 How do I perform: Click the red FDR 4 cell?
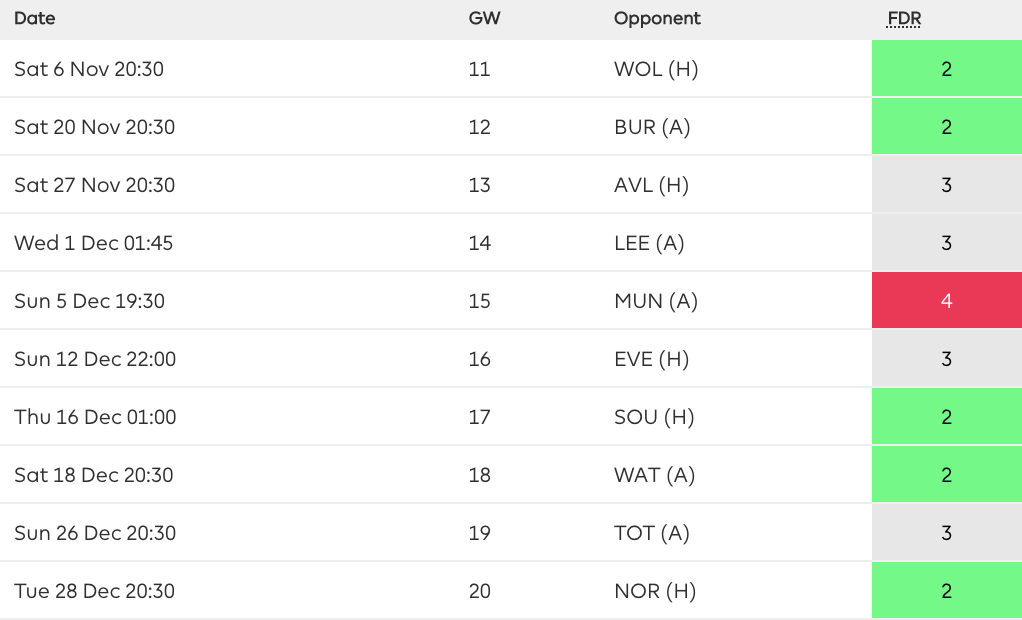(x=946, y=301)
